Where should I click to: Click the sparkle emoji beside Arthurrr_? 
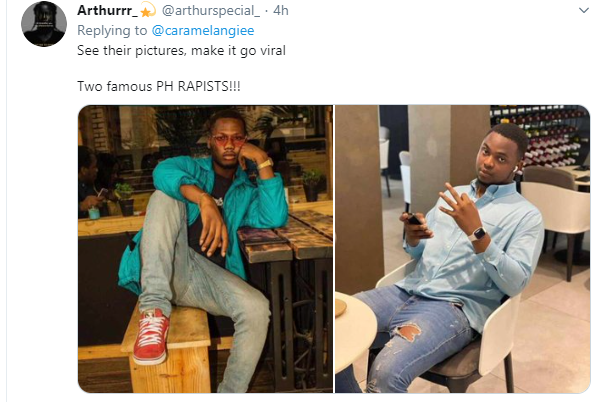[147, 12]
